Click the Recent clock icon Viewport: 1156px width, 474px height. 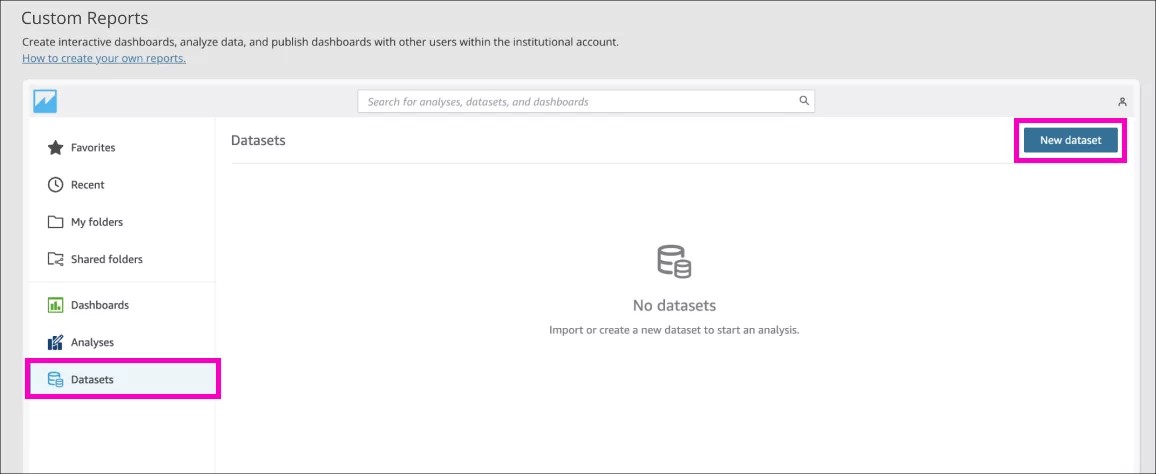(56, 185)
